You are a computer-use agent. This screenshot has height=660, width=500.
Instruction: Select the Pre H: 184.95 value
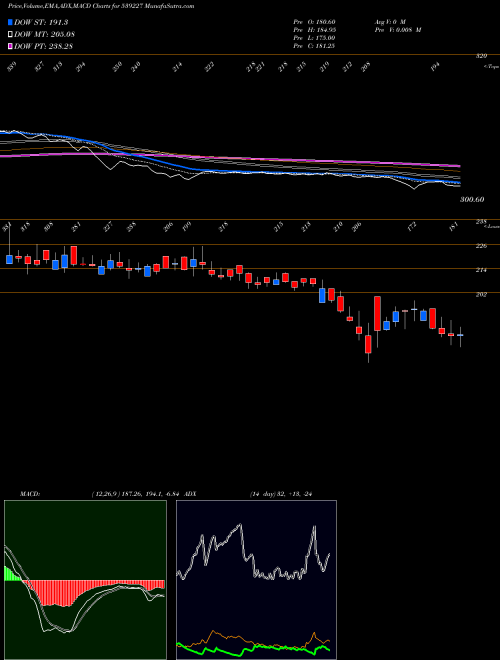point(314,30)
